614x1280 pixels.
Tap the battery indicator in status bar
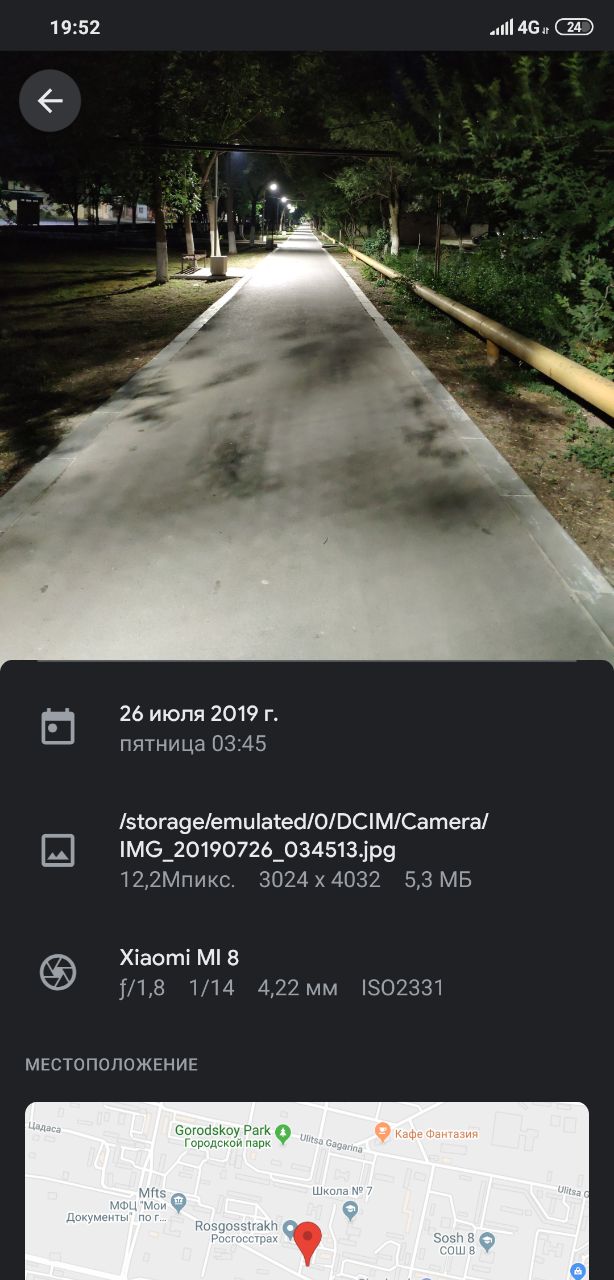point(574,27)
